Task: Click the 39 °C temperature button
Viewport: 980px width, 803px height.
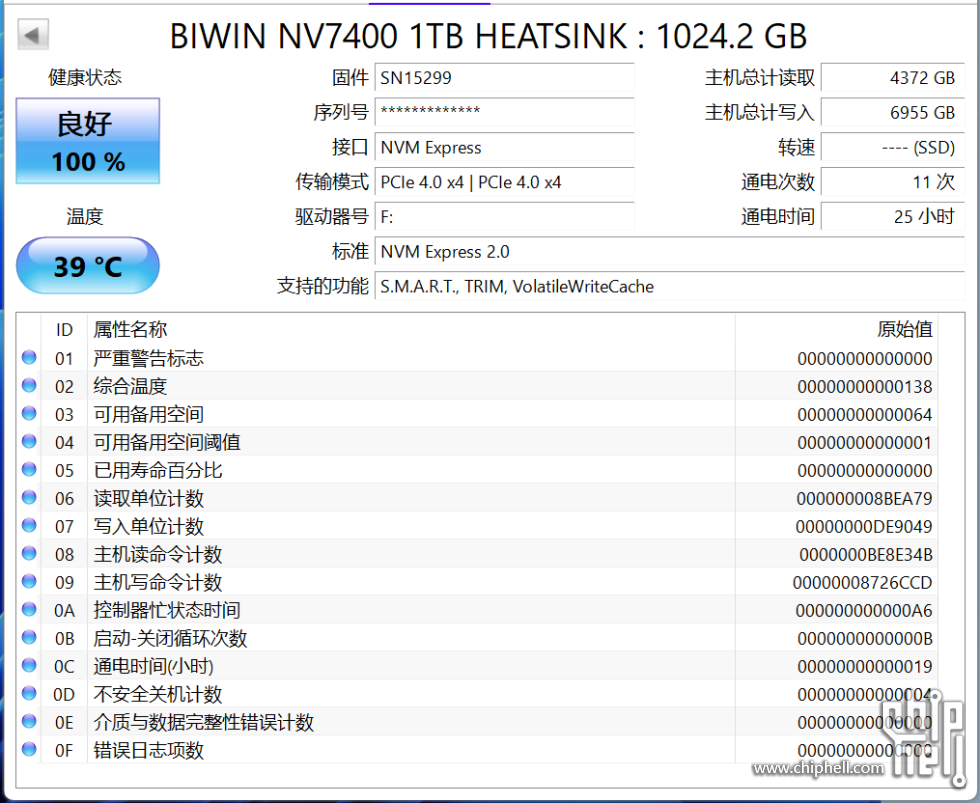Action: click(x=88, y=266)
